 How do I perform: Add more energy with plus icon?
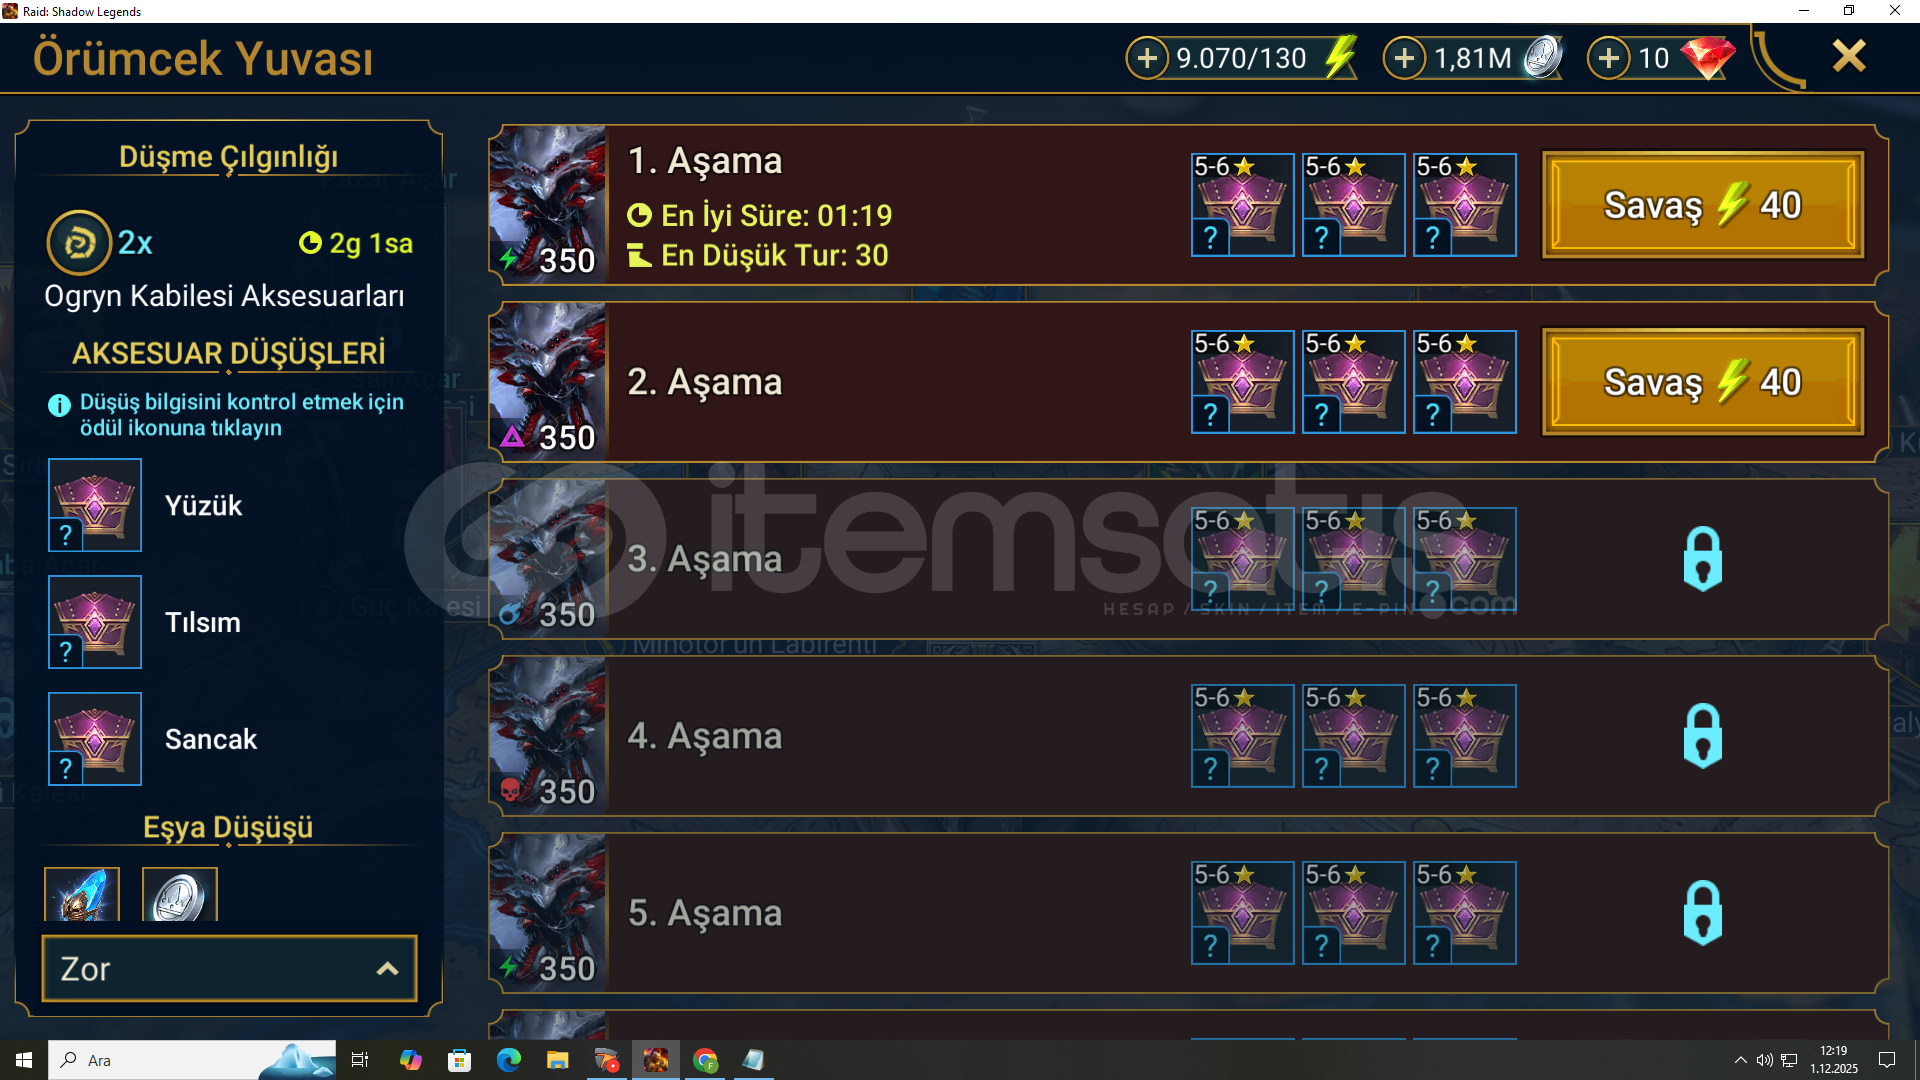pos(1147,58)
